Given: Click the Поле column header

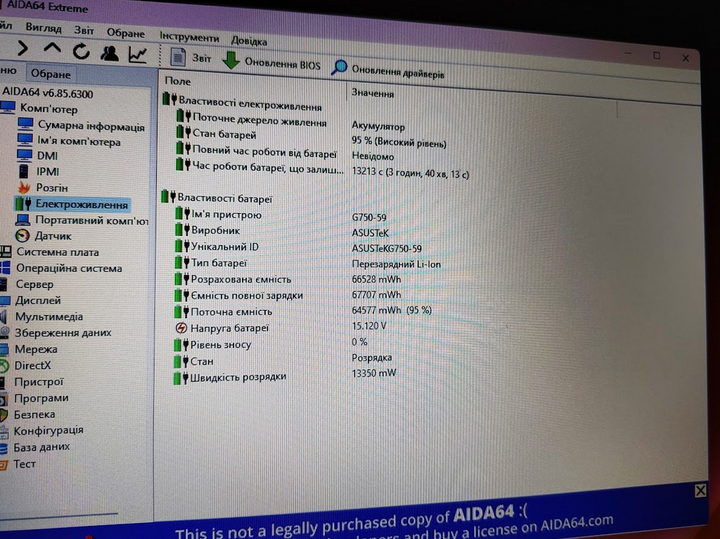Looking at the screenshot, I should 177,81.
